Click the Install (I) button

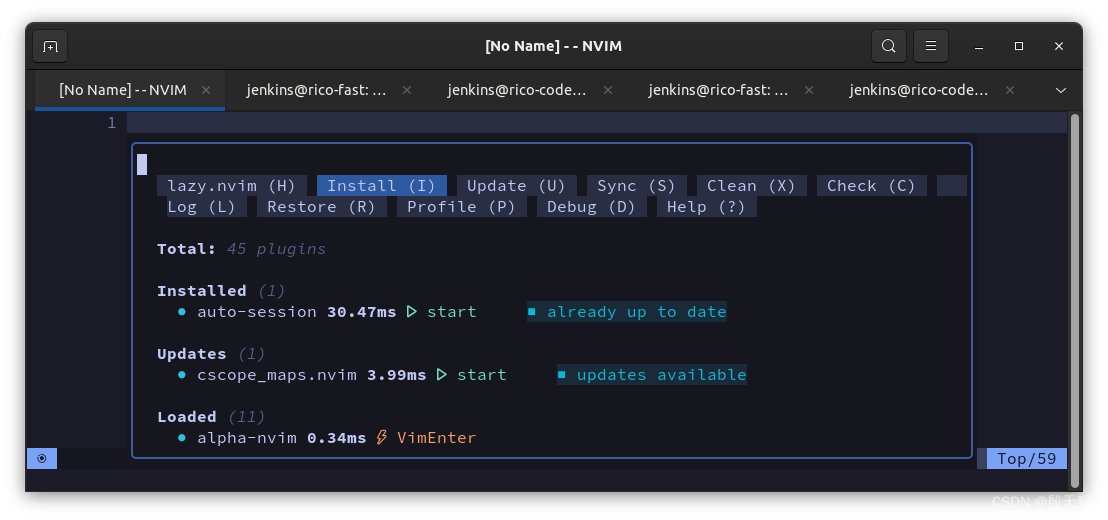click(382, 186)
